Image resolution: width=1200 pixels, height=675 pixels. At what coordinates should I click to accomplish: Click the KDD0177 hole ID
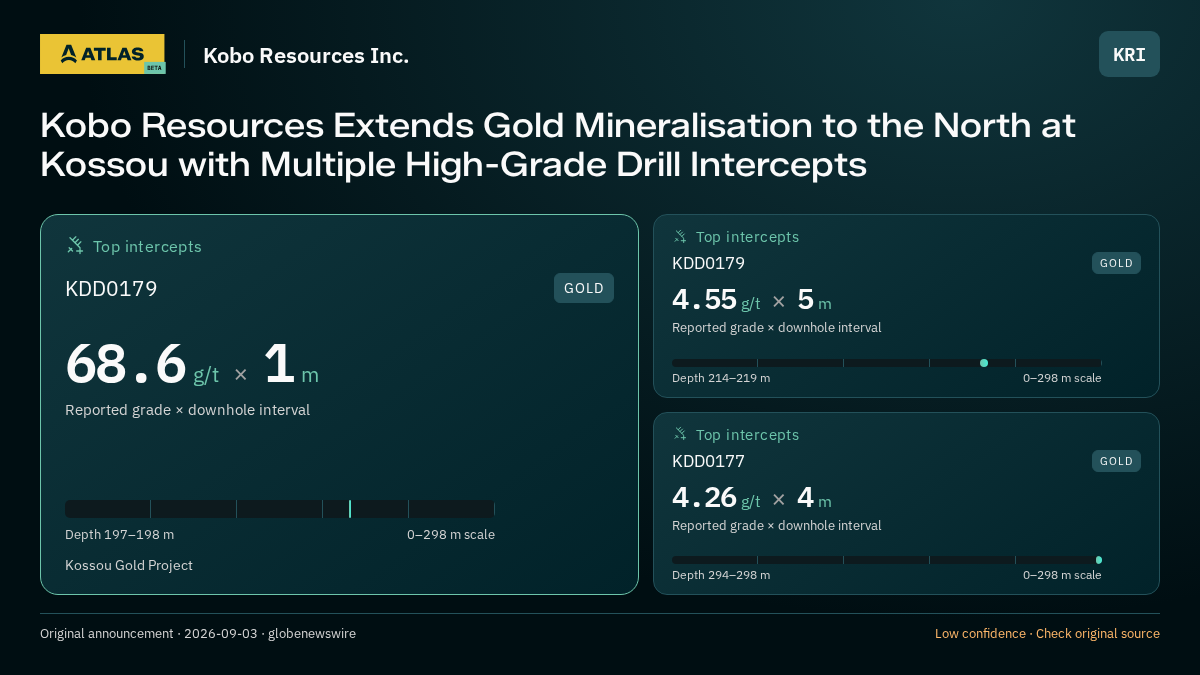coord(708,461)
